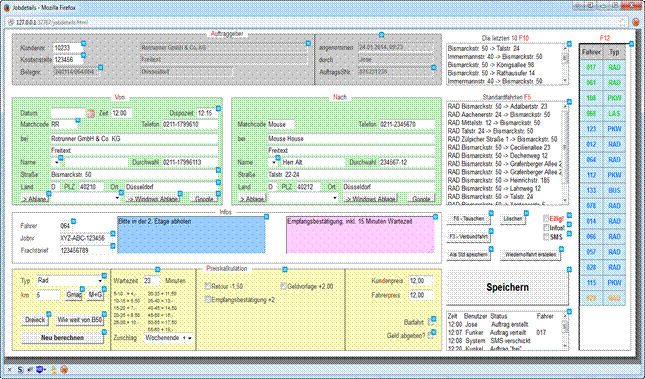Screen dimensions: 645x379
Task: Select standard trip RAD Talstr. 24 -> Bismarckstr. 50
Action: (490, 131)
